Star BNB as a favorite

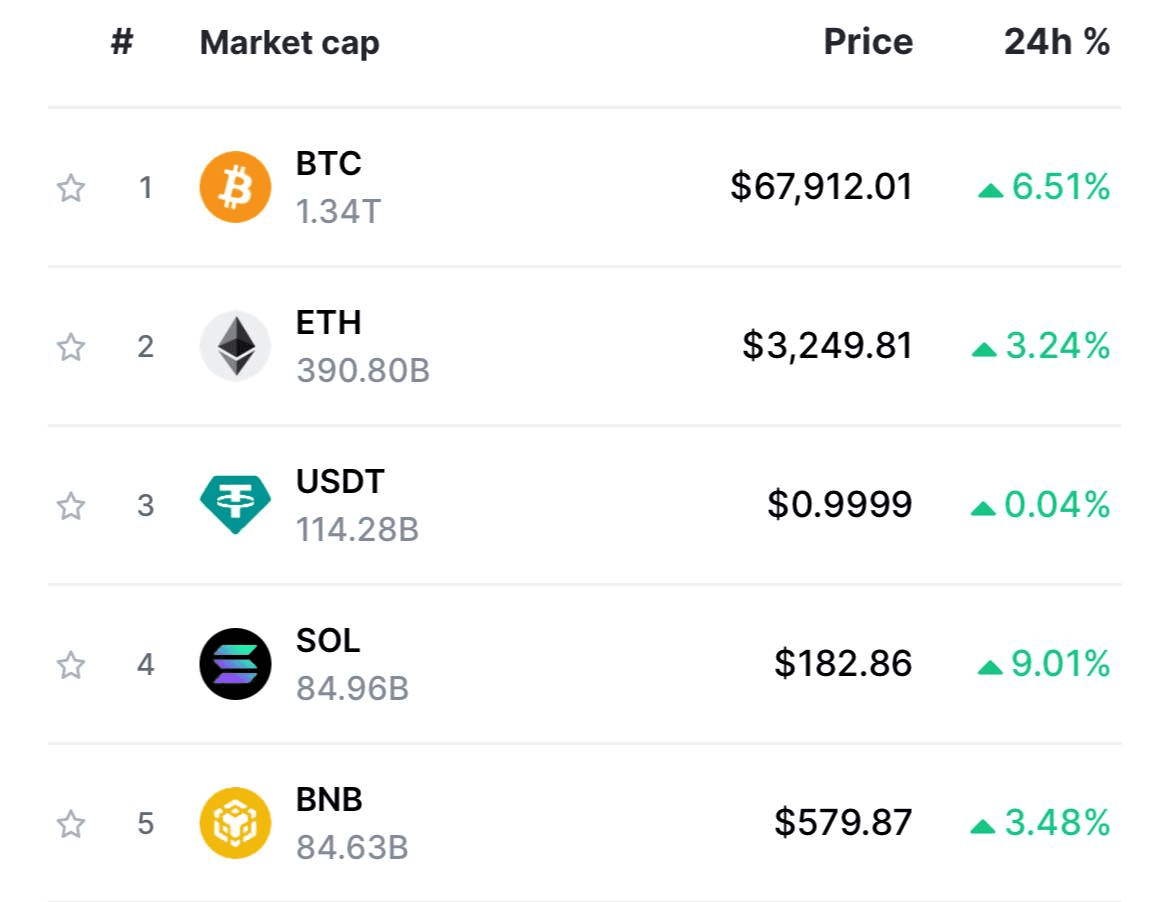tap(71, 823)
